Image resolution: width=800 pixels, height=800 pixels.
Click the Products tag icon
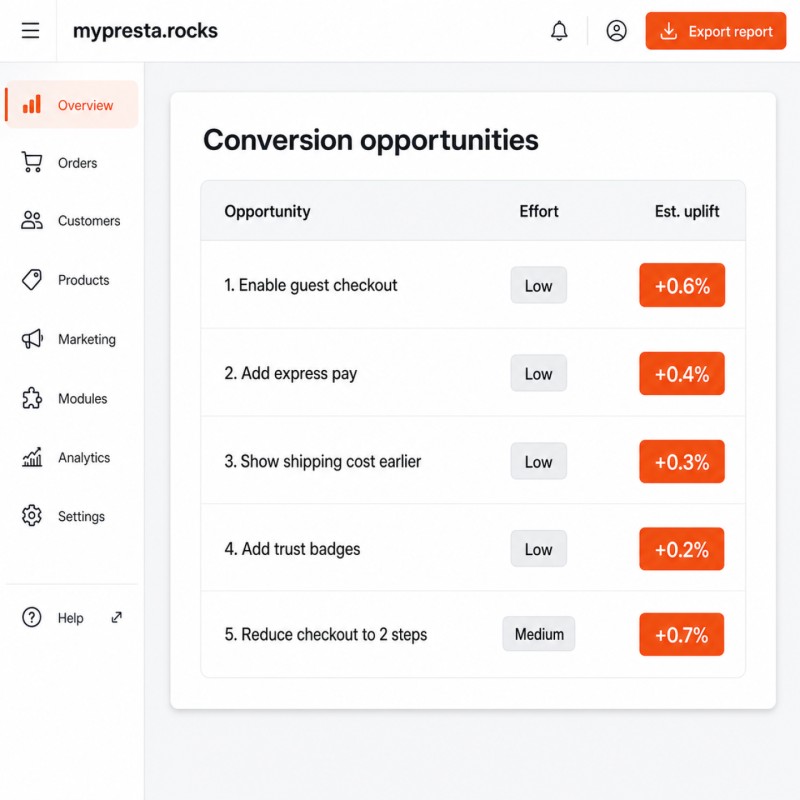pyautogui.click(x=32, y=280)
